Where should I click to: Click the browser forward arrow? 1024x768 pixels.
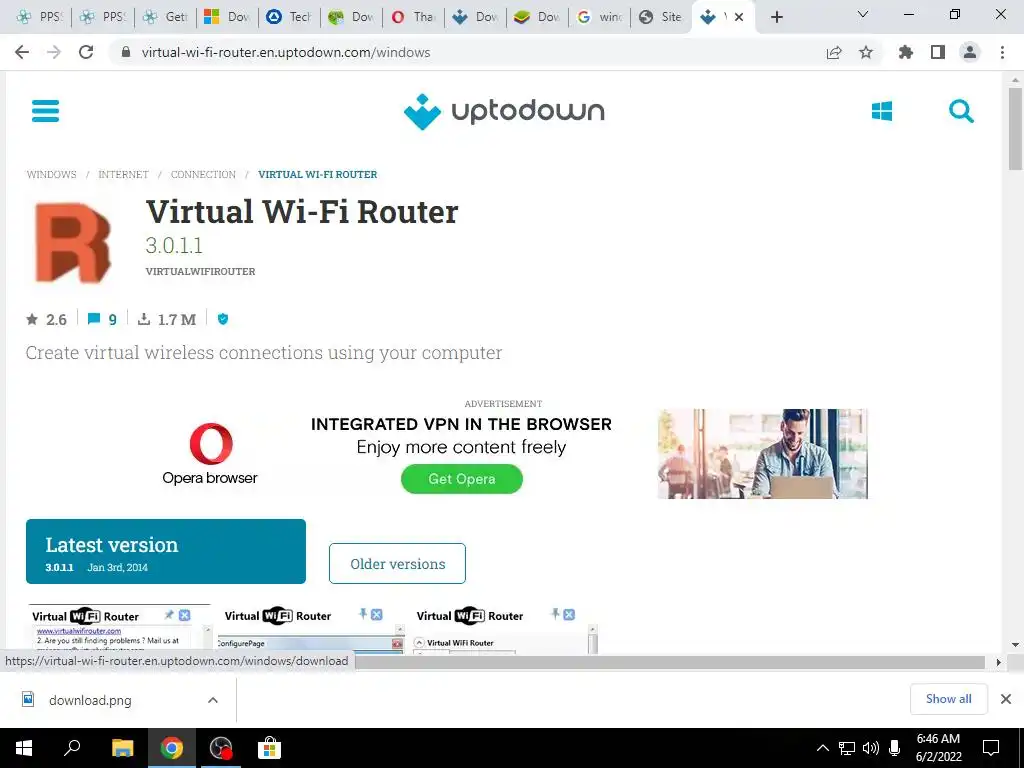coord(54,52)
